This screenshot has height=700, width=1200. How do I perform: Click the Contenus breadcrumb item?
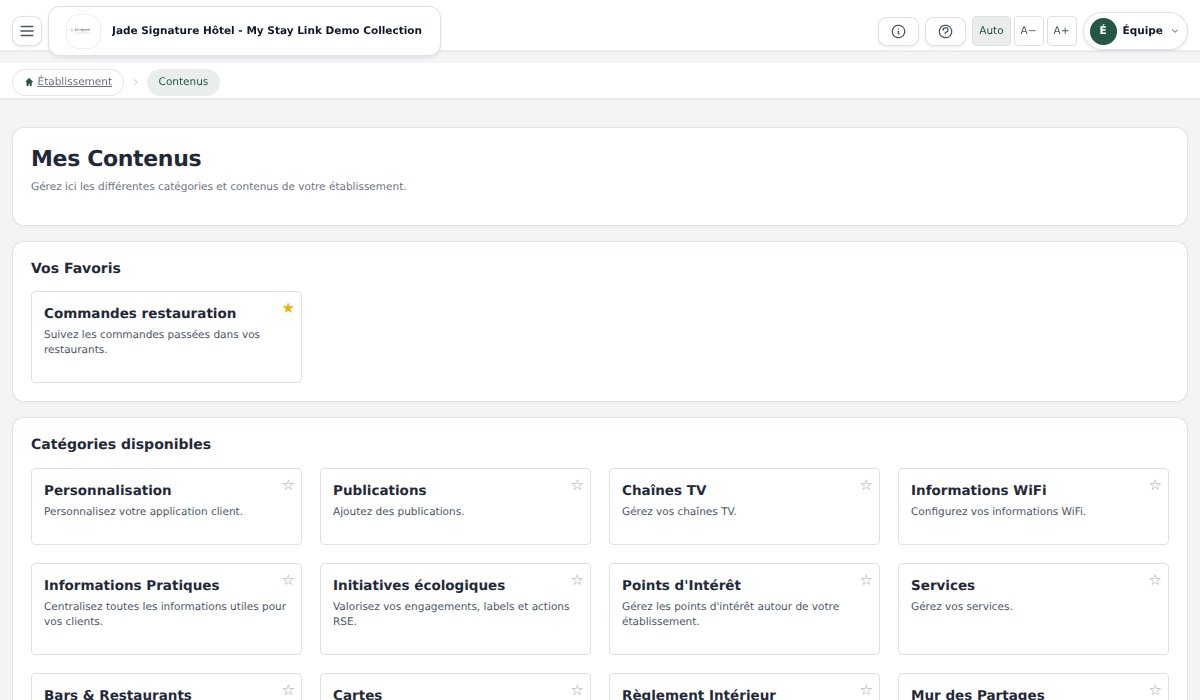click(x=183, y=82)
